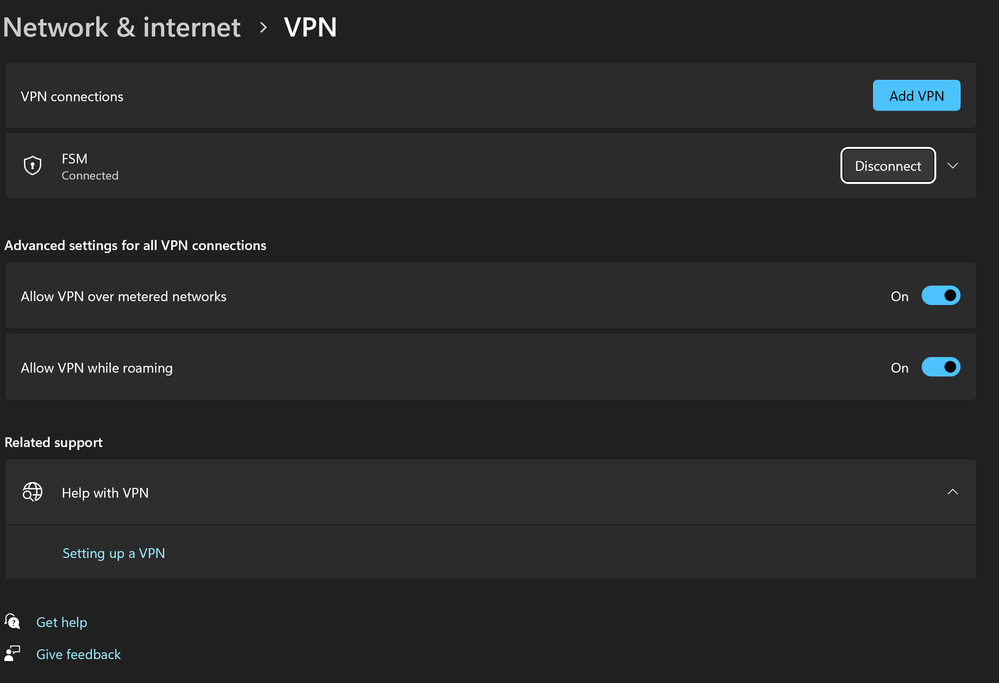Open the Give feedback link
999x683 pixels.
pos(78,654)
